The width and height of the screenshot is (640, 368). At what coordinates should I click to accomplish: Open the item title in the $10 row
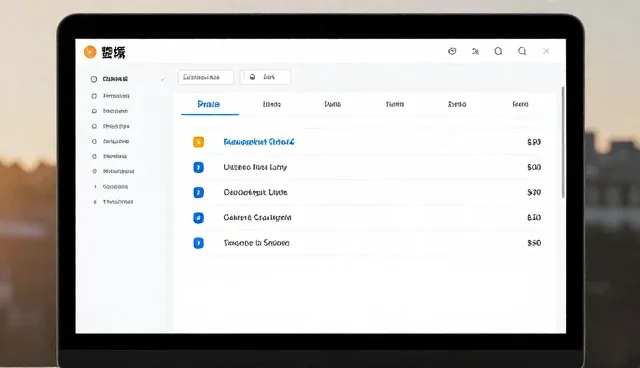tap(257, 218)
